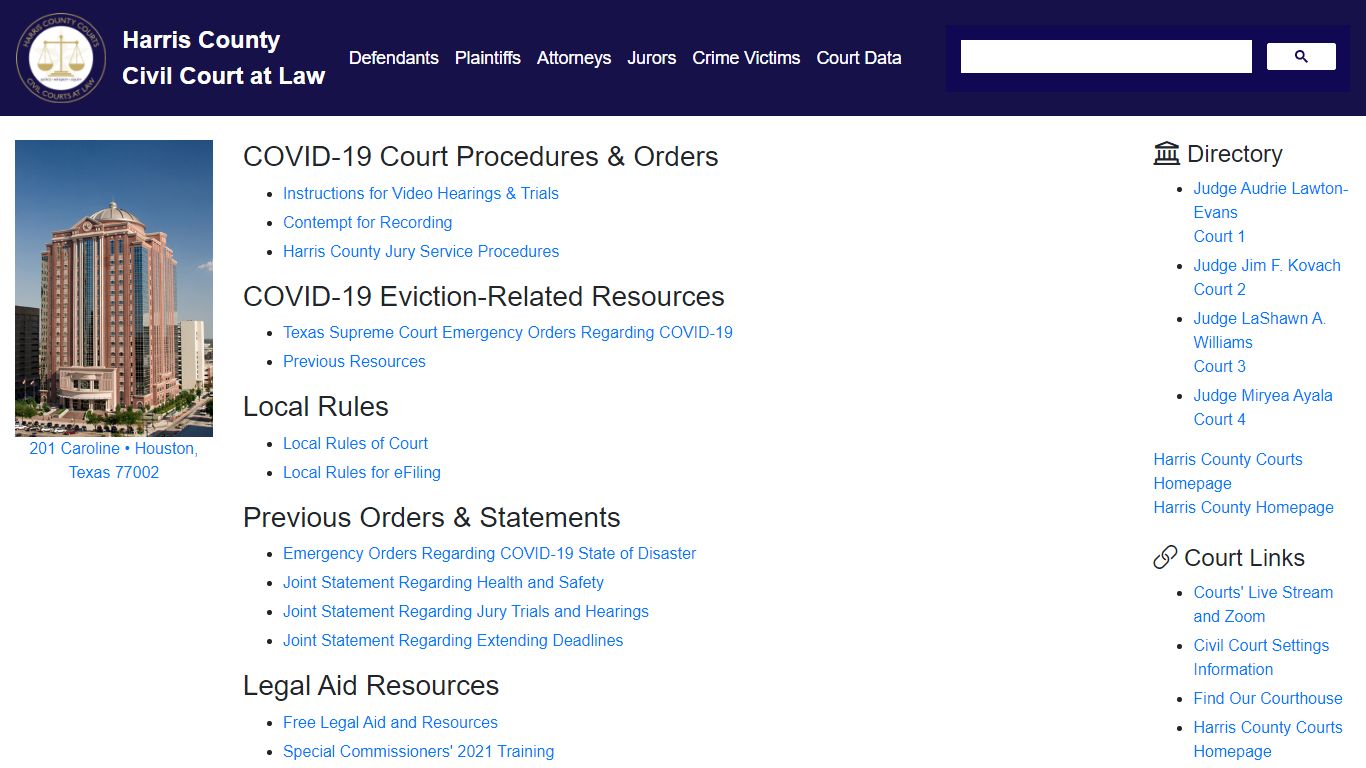Focus the site search text field
1366x768 pixels.
tap(1106, 57)
